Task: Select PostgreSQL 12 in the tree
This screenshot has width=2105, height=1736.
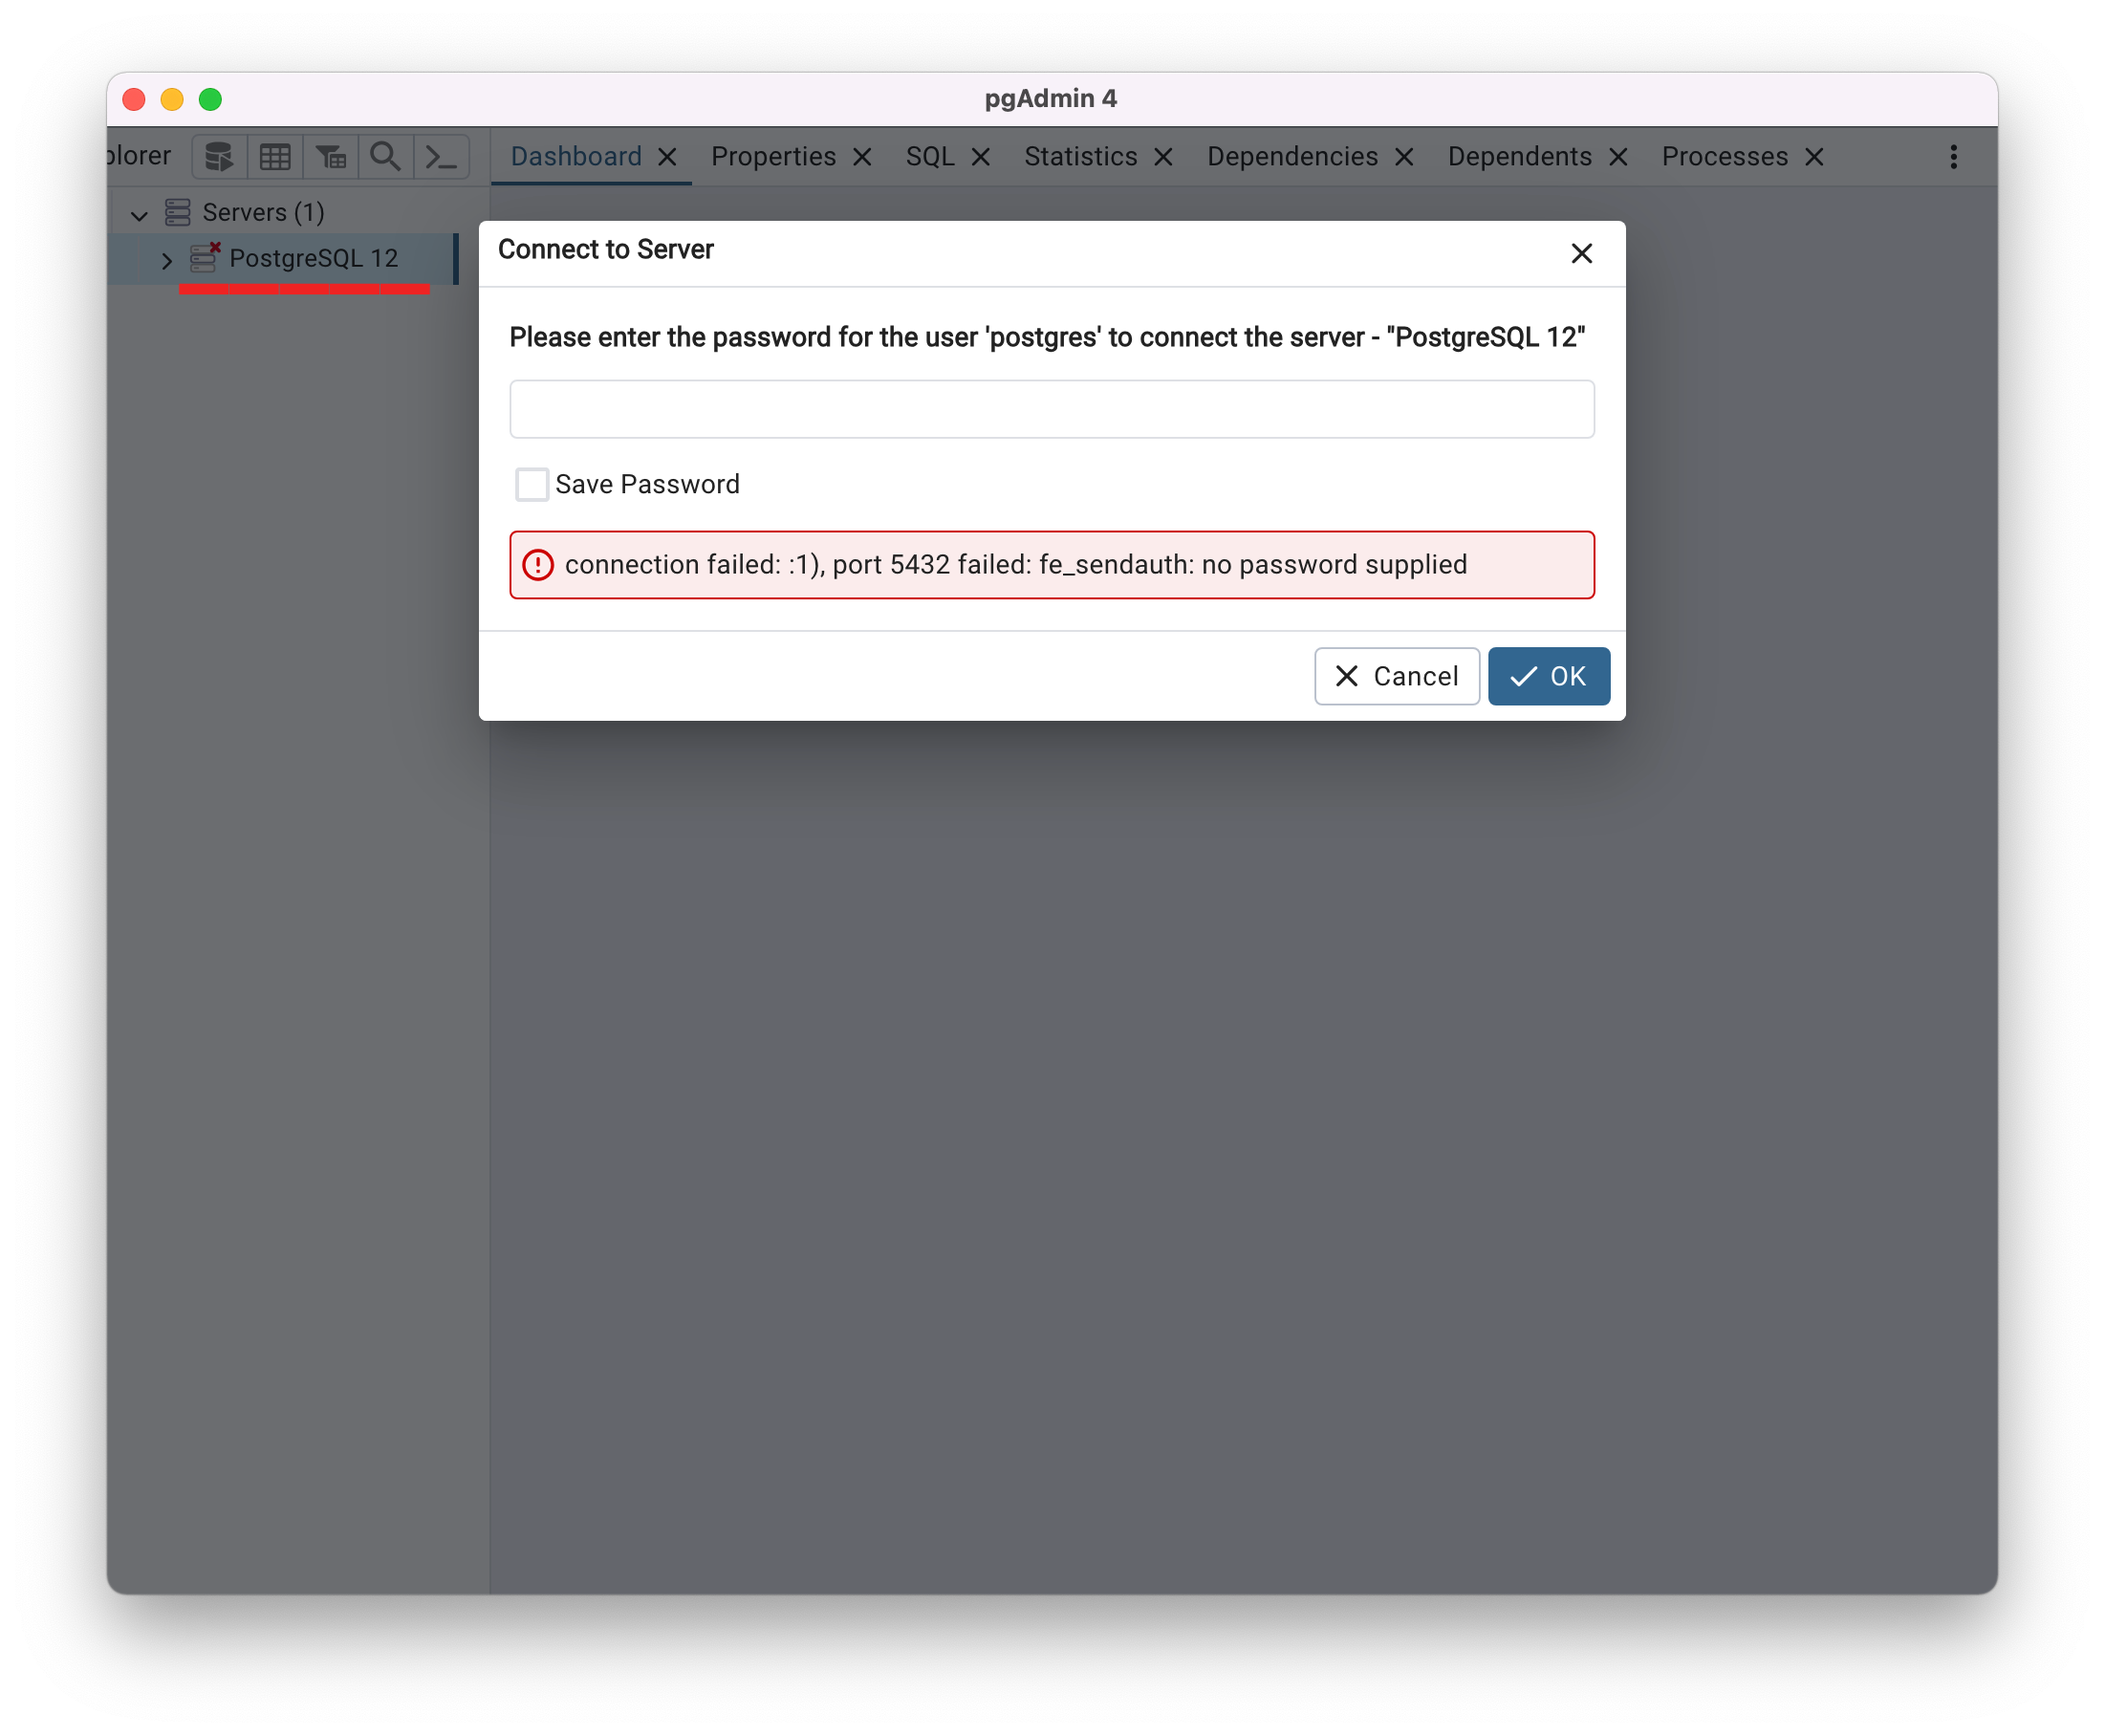Action: (313, 259)
